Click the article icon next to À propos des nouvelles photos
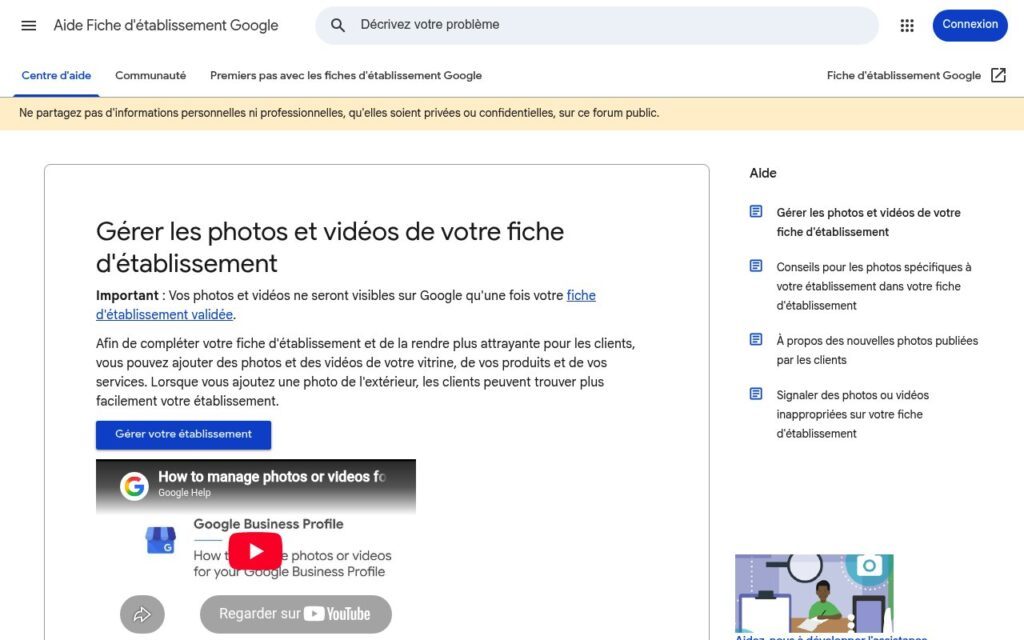Image resolution: width=1024 pixels, height=640 pixels. (756, 340)
